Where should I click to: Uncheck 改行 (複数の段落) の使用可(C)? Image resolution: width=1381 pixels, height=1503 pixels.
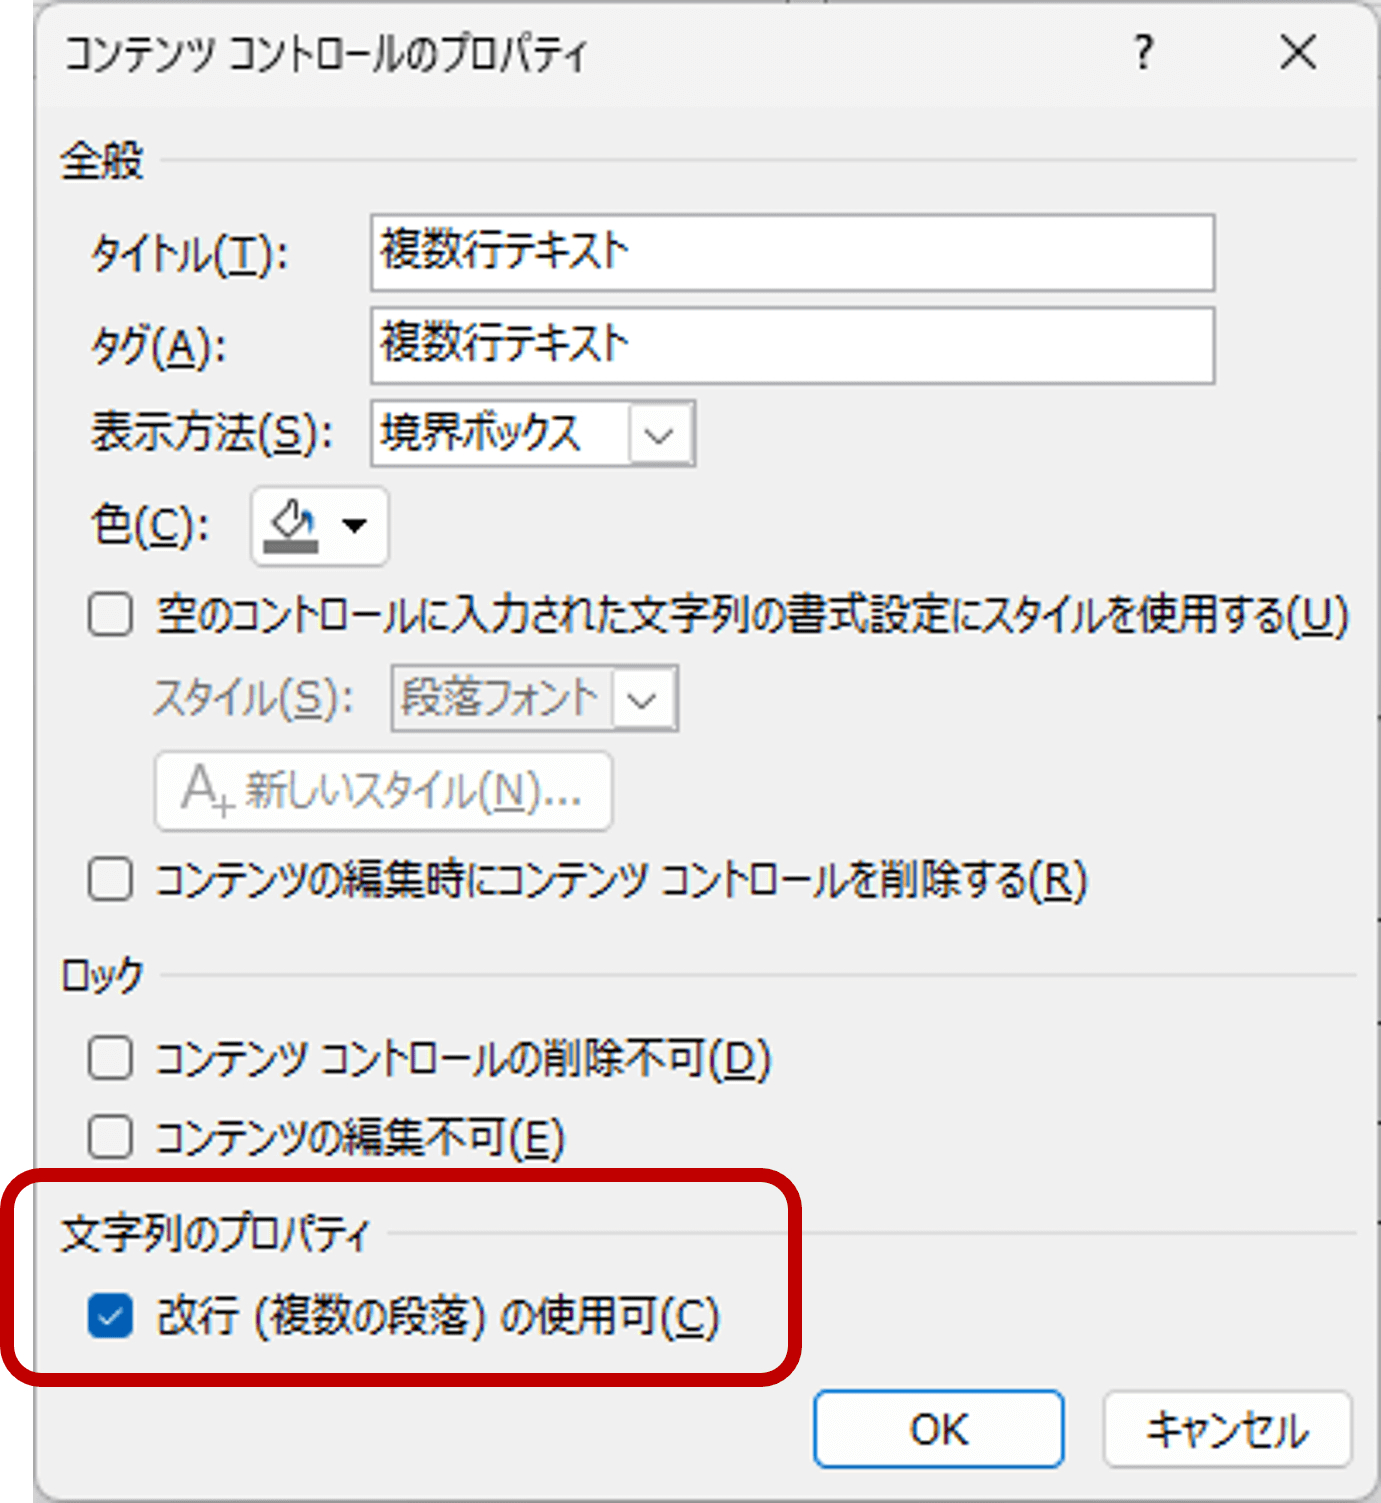[x=110, y=1317]
